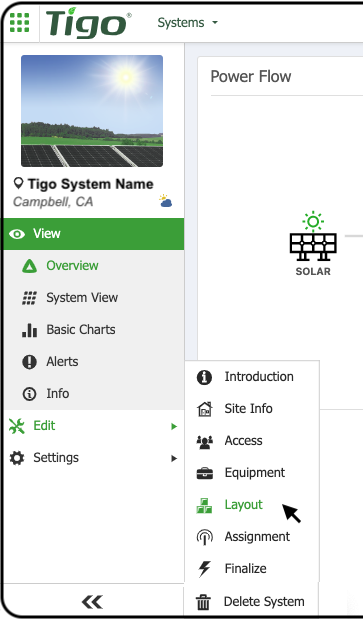Click the Site Info house icon

[204, 409]
